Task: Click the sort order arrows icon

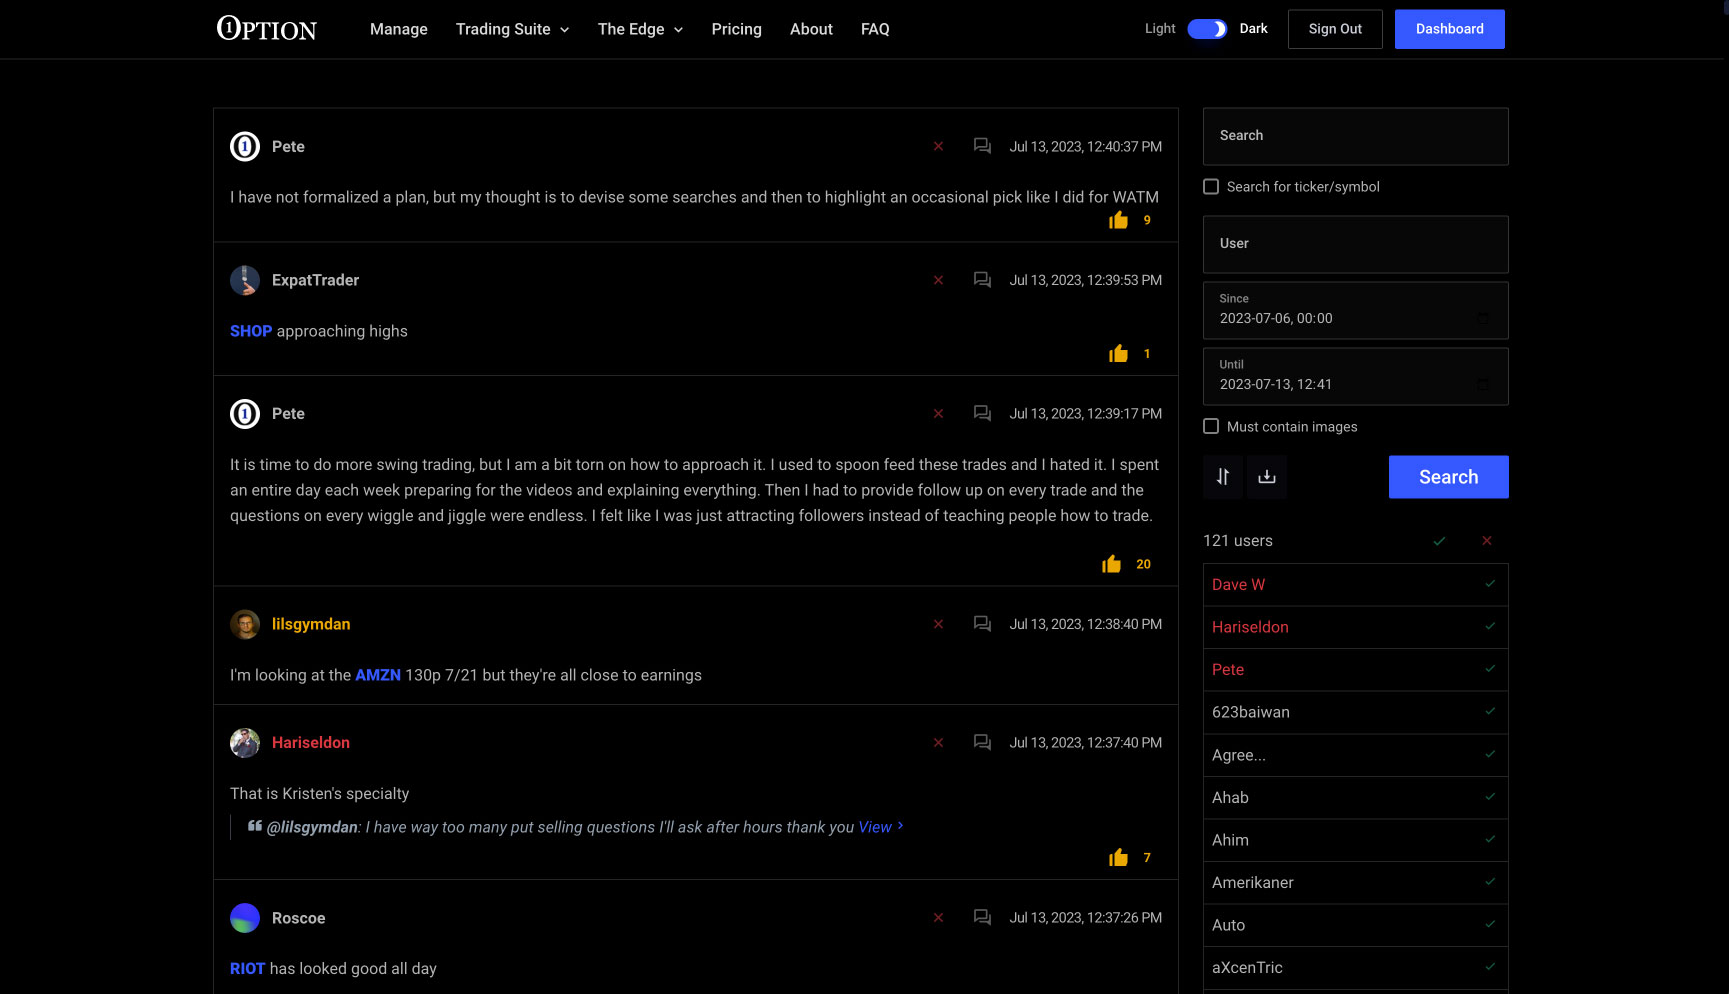Action: tap(1222, 477)
